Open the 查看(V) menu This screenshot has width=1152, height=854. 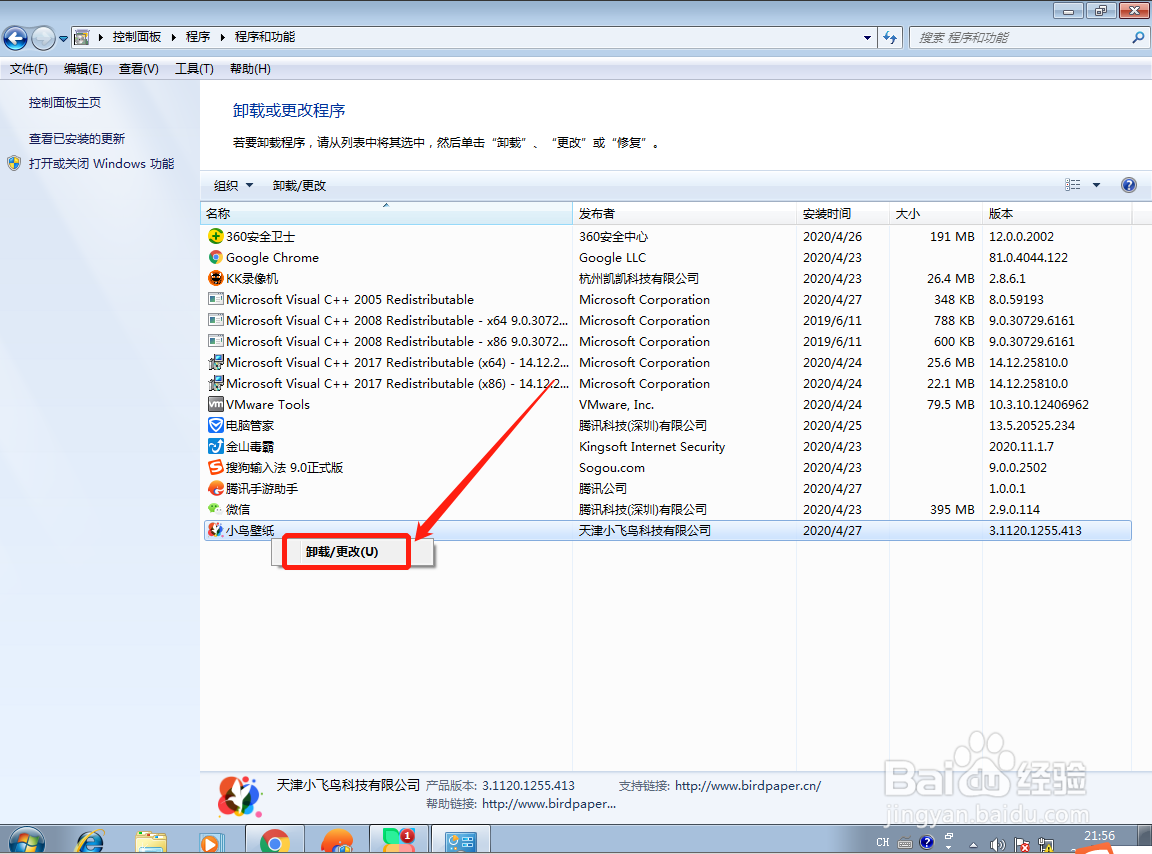click(139, 68)
